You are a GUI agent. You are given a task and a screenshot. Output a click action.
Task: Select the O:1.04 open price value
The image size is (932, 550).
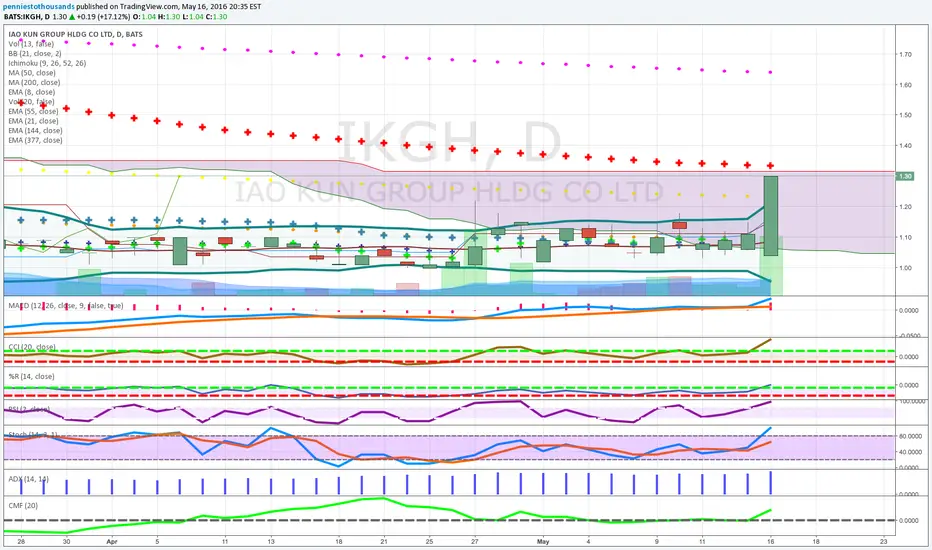pos(144,17)
